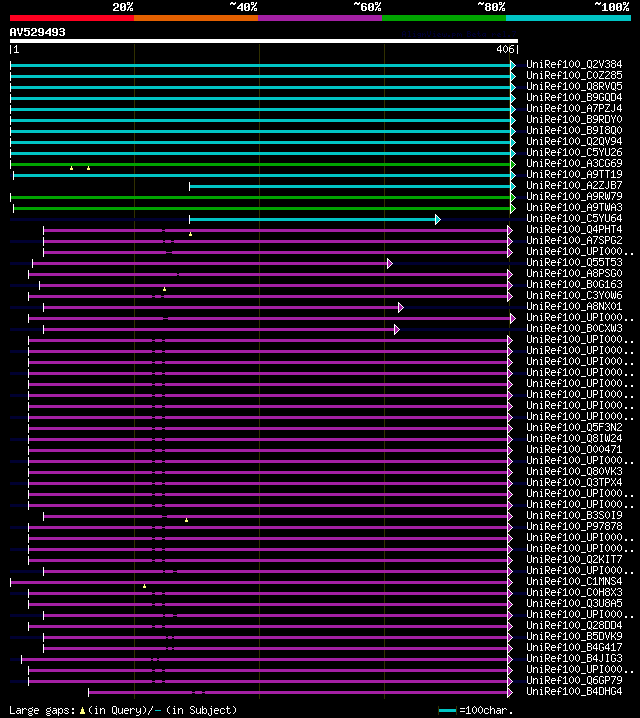
Task: Select the UniRef100_C0H8X3 label
Action: point(574,592)
